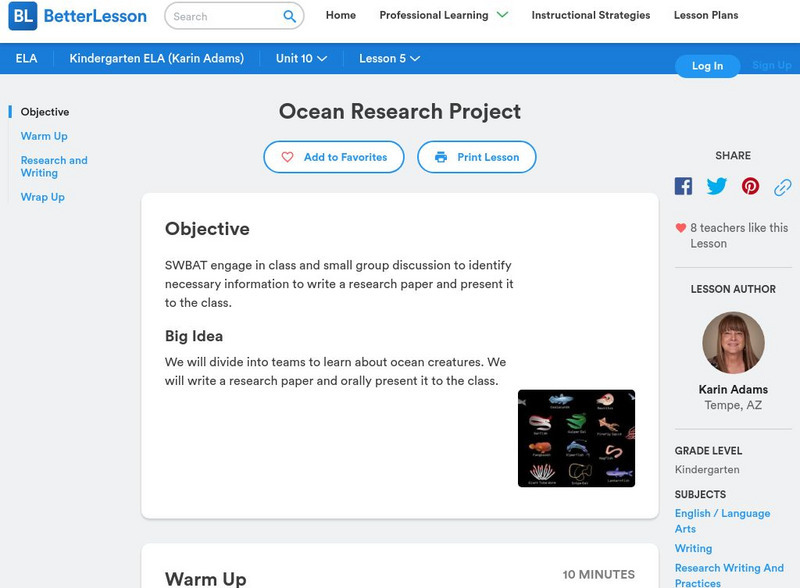Click the red heart next to teachers like

[681, 228]
